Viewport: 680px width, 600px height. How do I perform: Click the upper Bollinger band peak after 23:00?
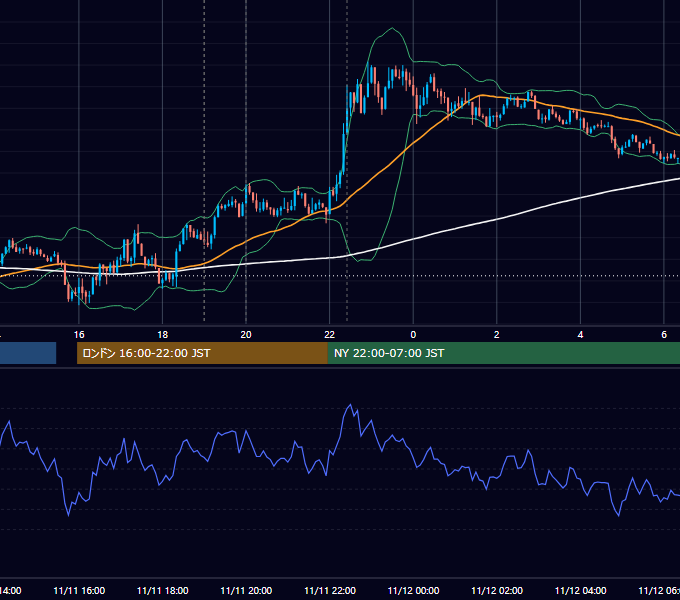[x=392, y=28]
